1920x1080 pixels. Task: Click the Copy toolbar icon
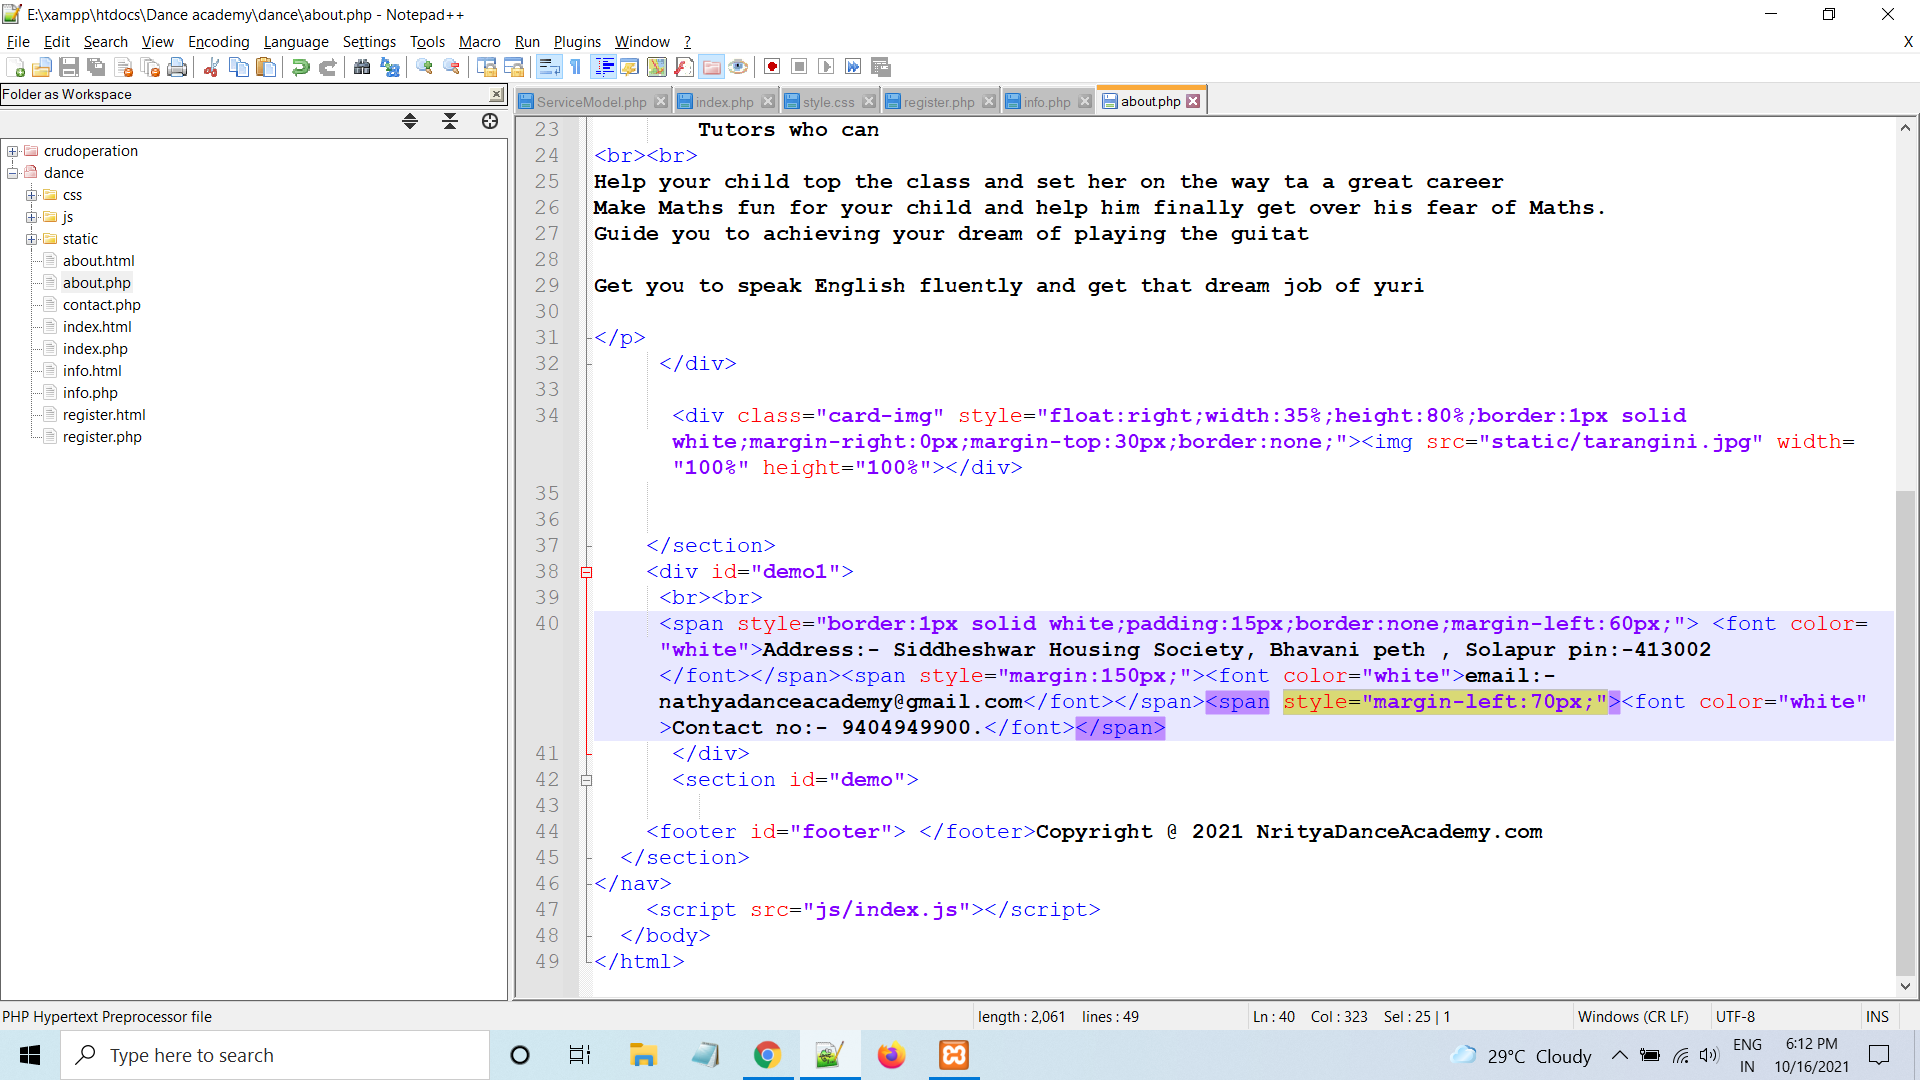coord(239,67)
